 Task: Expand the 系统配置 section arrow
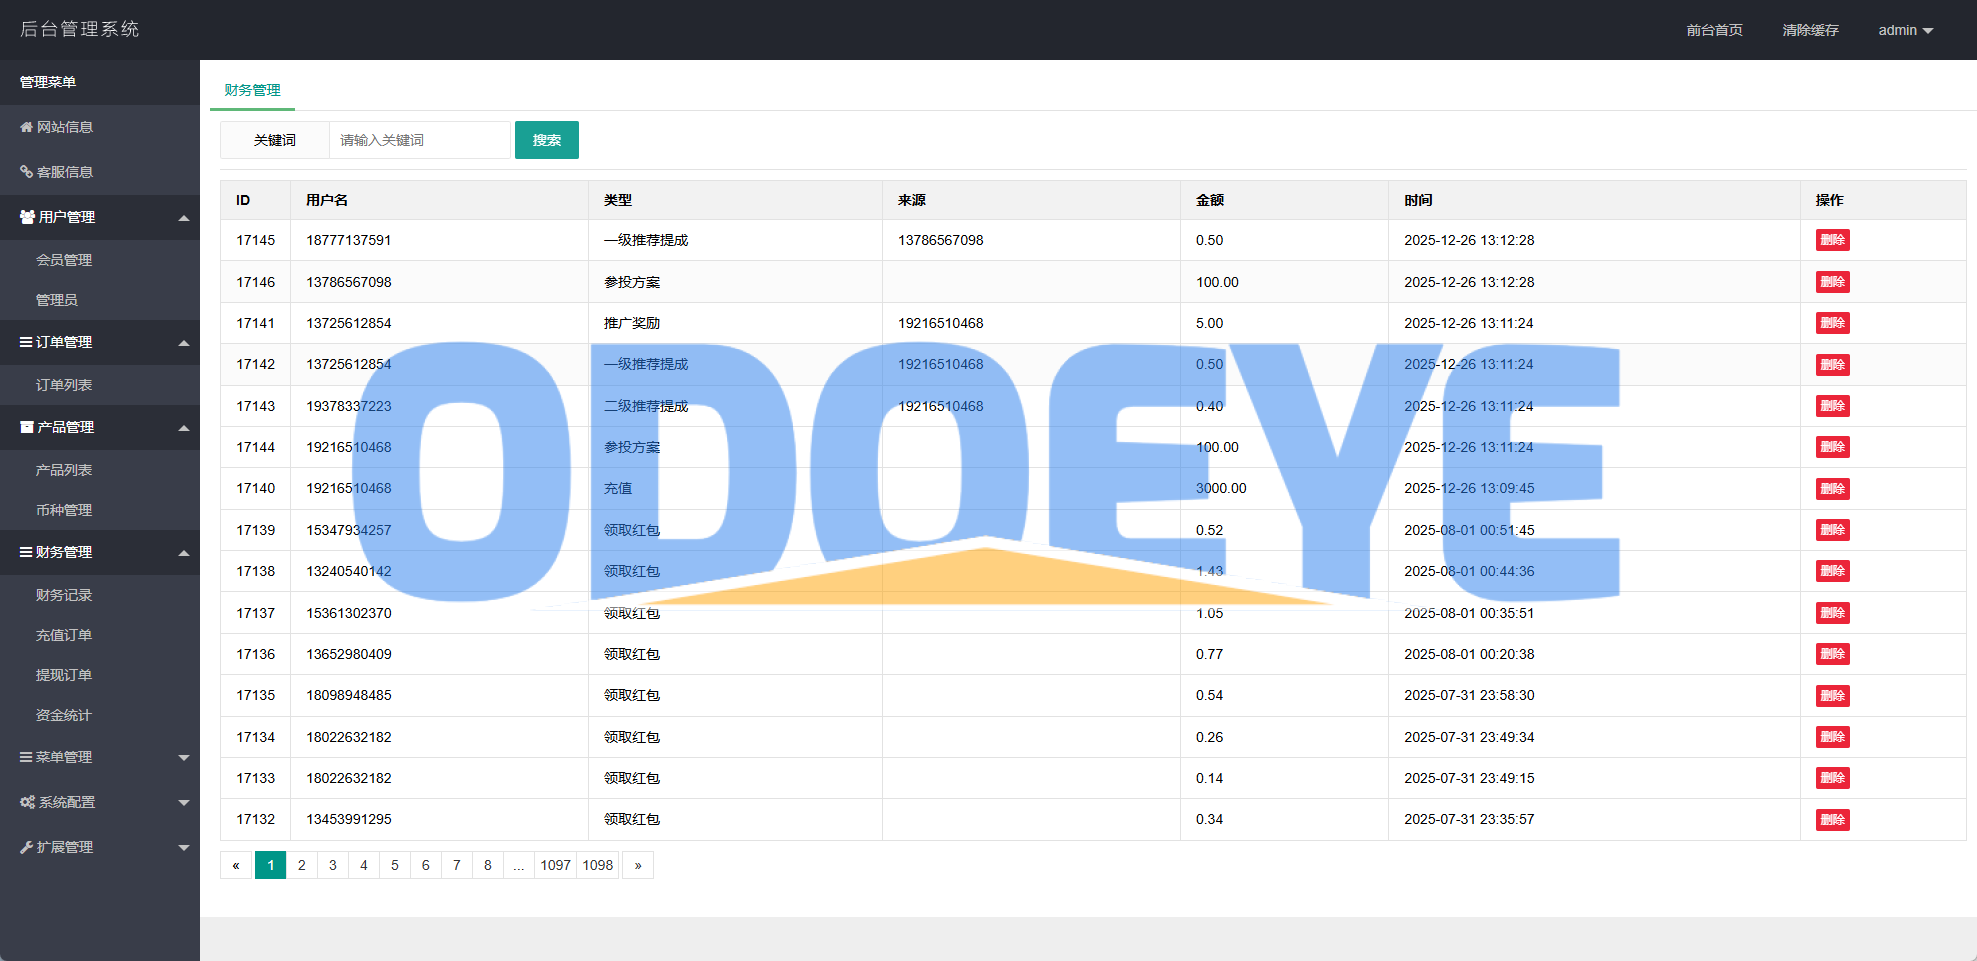click(x=184, y=803)
